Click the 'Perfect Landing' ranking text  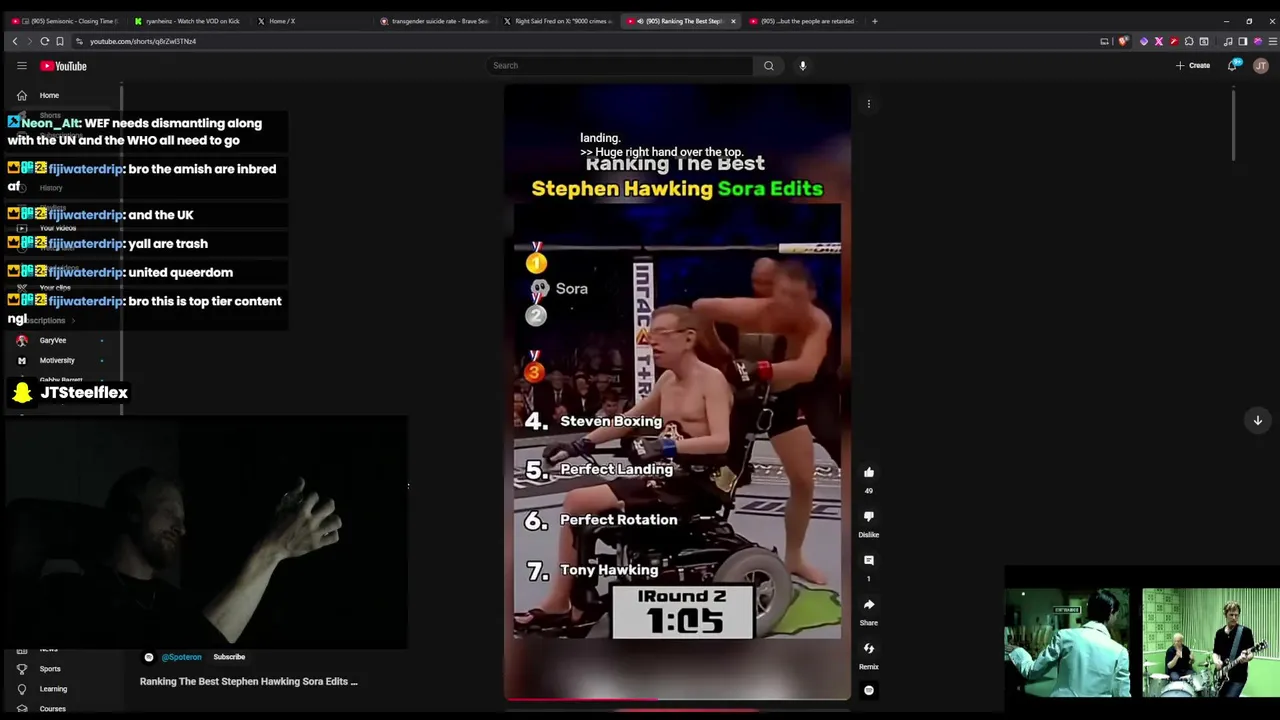tap(617, 469)
